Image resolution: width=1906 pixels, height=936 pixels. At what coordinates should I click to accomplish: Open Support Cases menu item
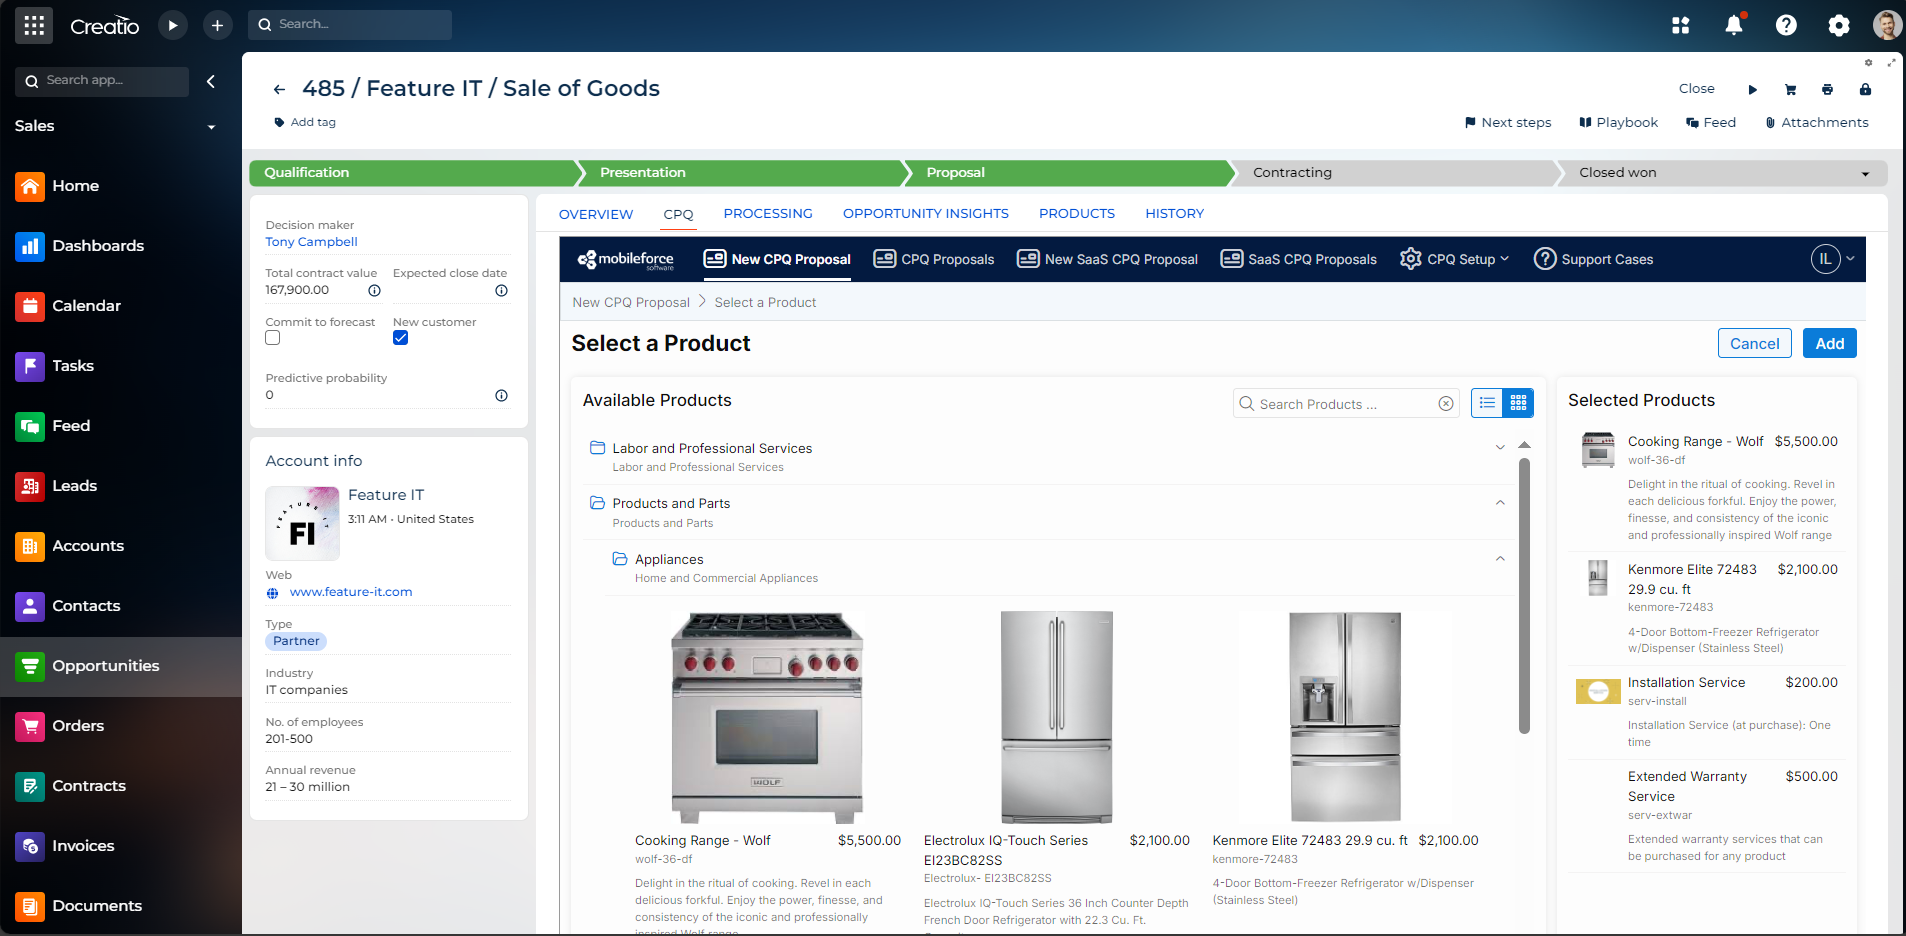tap(1594, 259)
